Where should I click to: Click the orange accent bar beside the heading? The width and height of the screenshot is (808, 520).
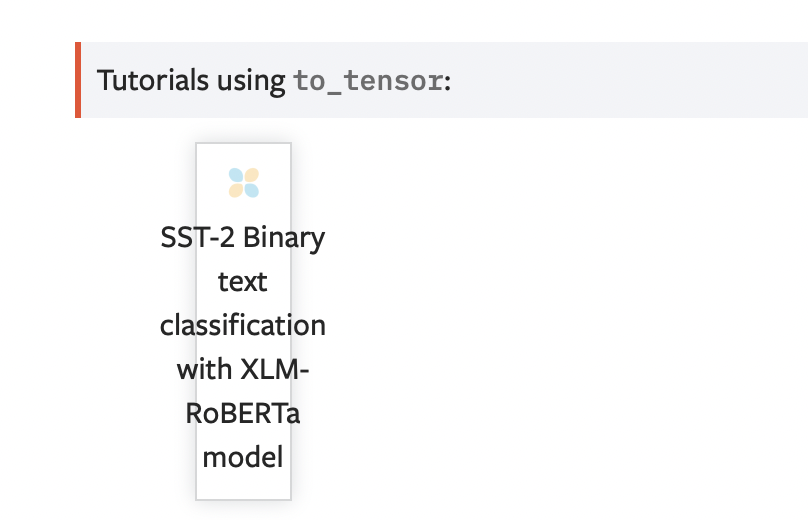77,80
